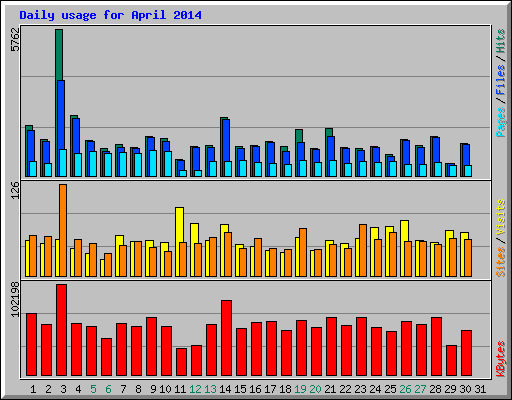Click green weekend day label 12
The width and height of the screenshot is (512, 400).
(x=195, y=389)
